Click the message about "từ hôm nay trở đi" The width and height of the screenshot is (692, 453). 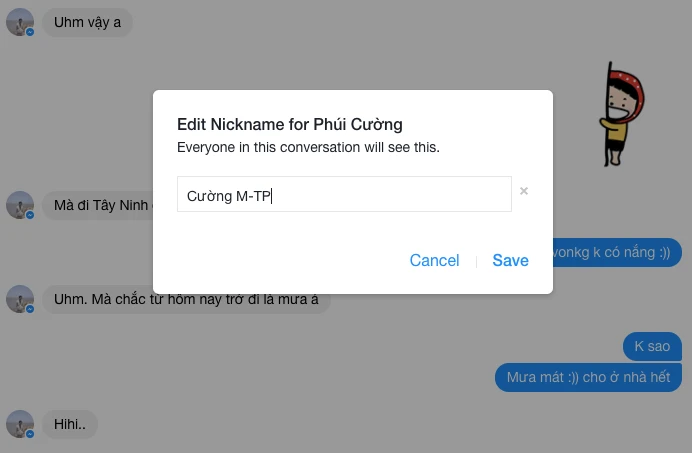(186, 299)
